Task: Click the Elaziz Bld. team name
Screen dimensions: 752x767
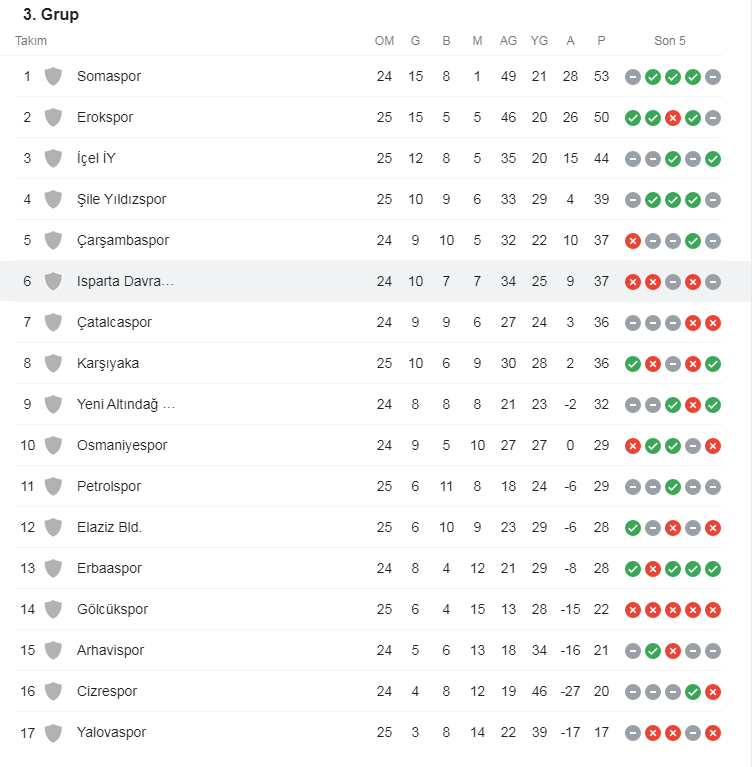Action: point(109,527)
